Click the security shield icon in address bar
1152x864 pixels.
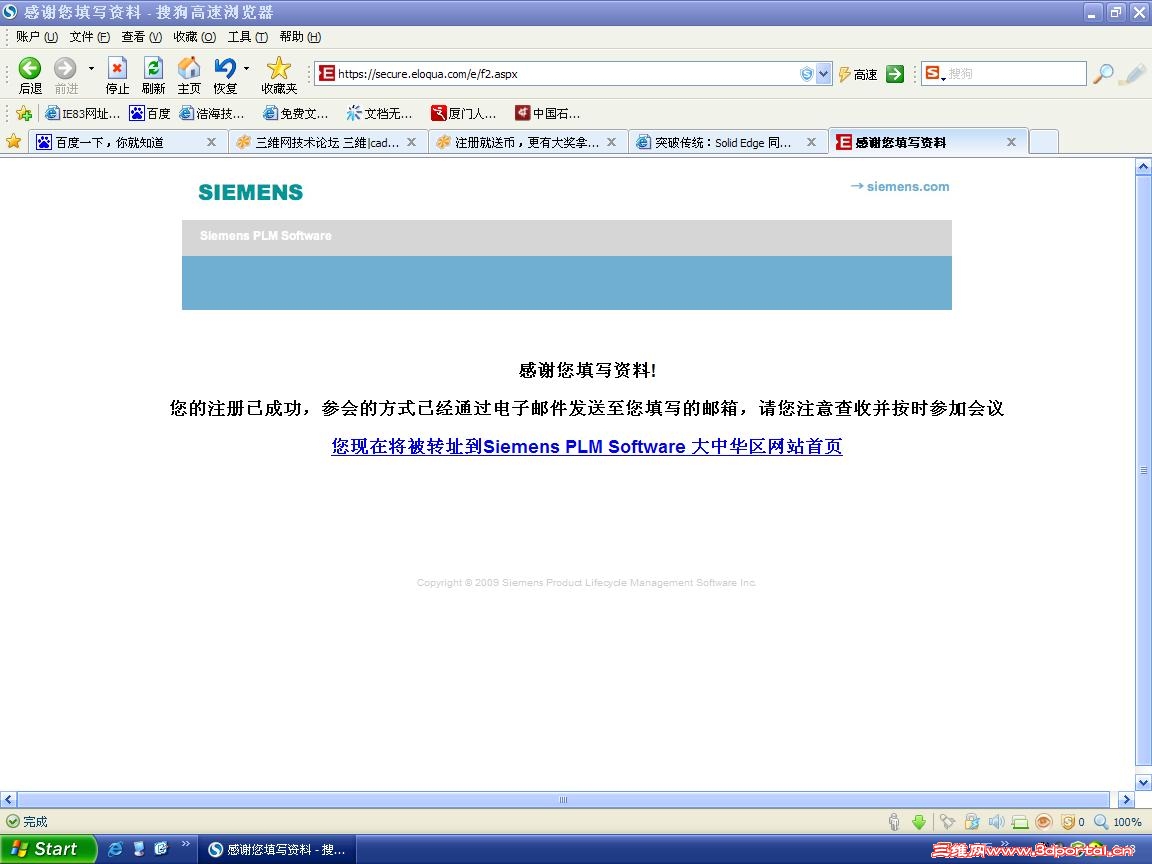pyautogui.click(x=807, y=73)
